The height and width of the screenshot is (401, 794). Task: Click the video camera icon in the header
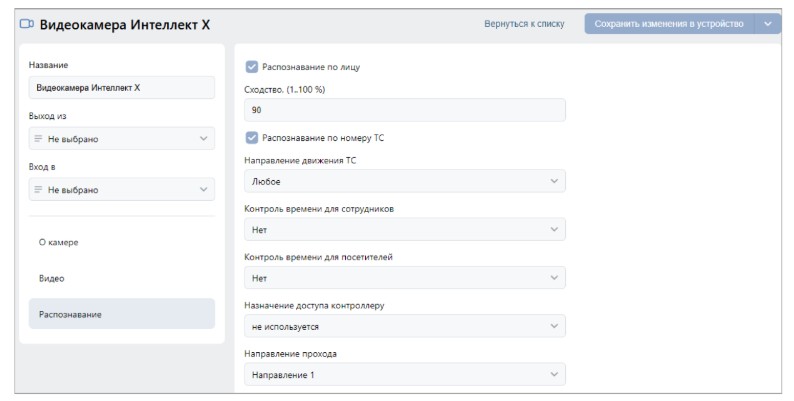click(x=27, y=24)
